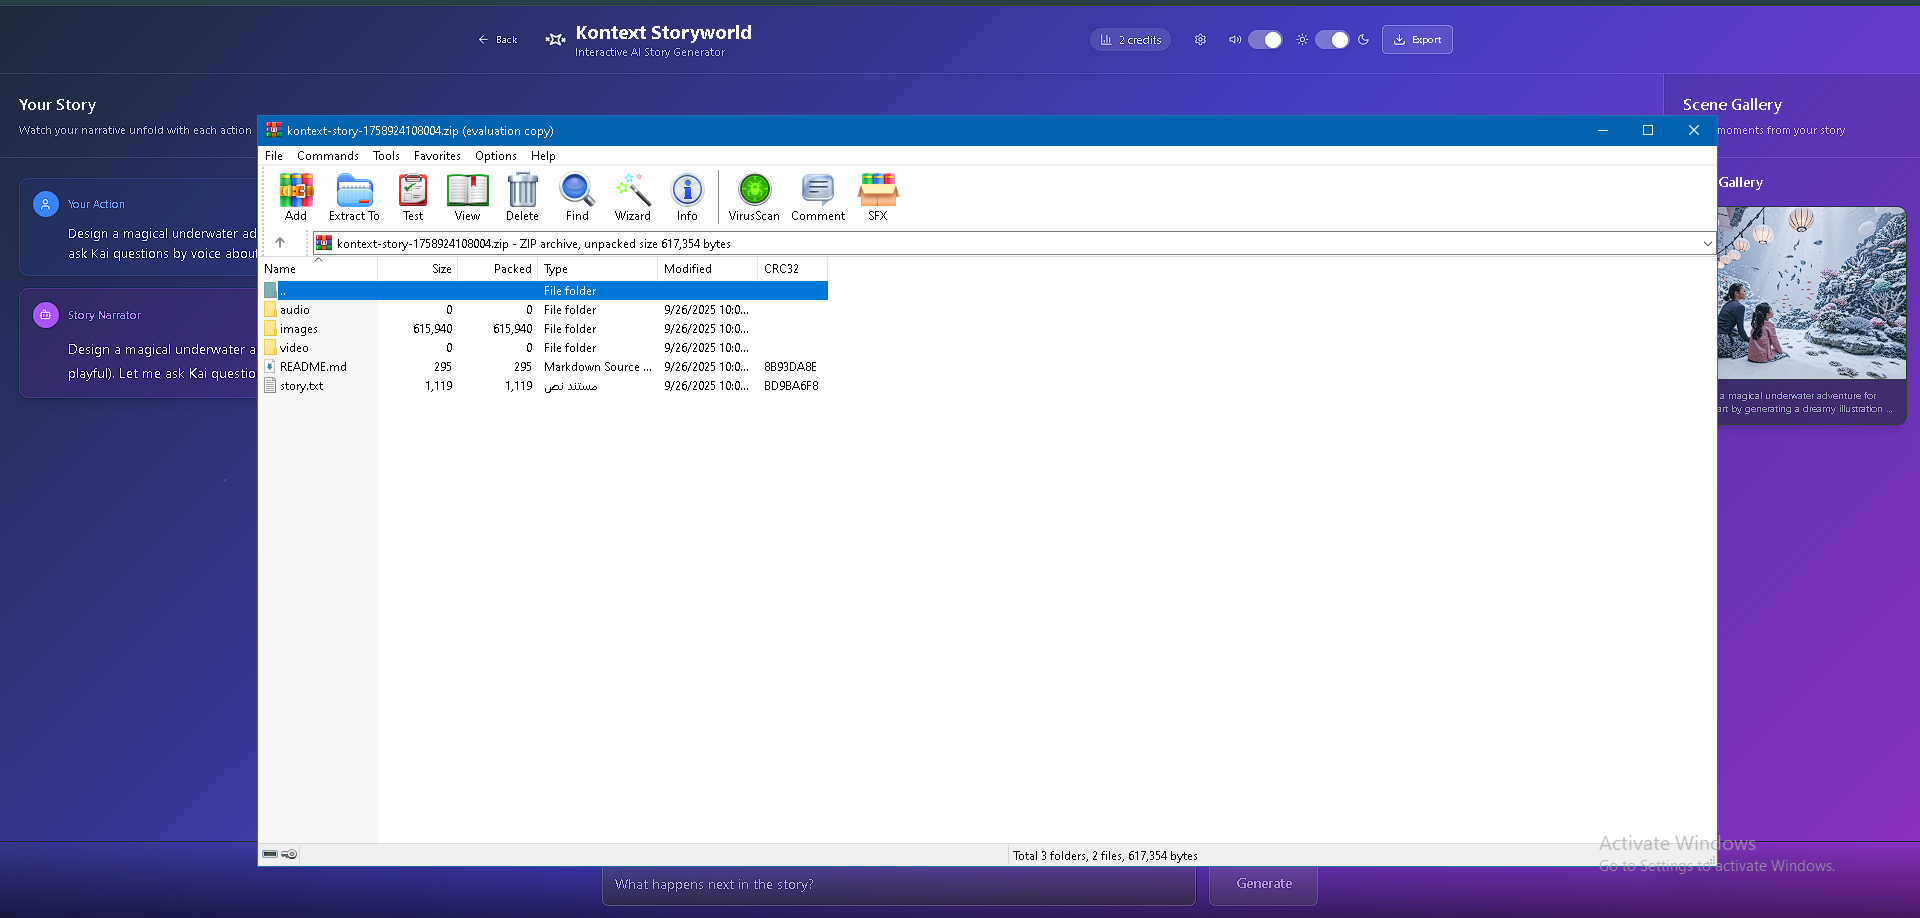Click CRC32 value BD9BA6F8
The width and height of the screenshot is (1920, 918).
coord(791,386)
